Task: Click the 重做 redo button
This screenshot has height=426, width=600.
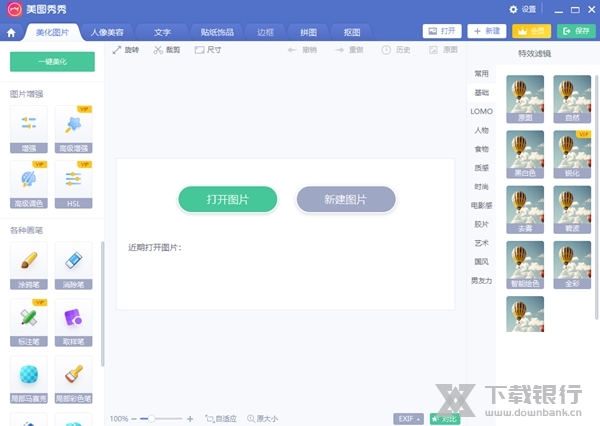Action: pos(349,50)
